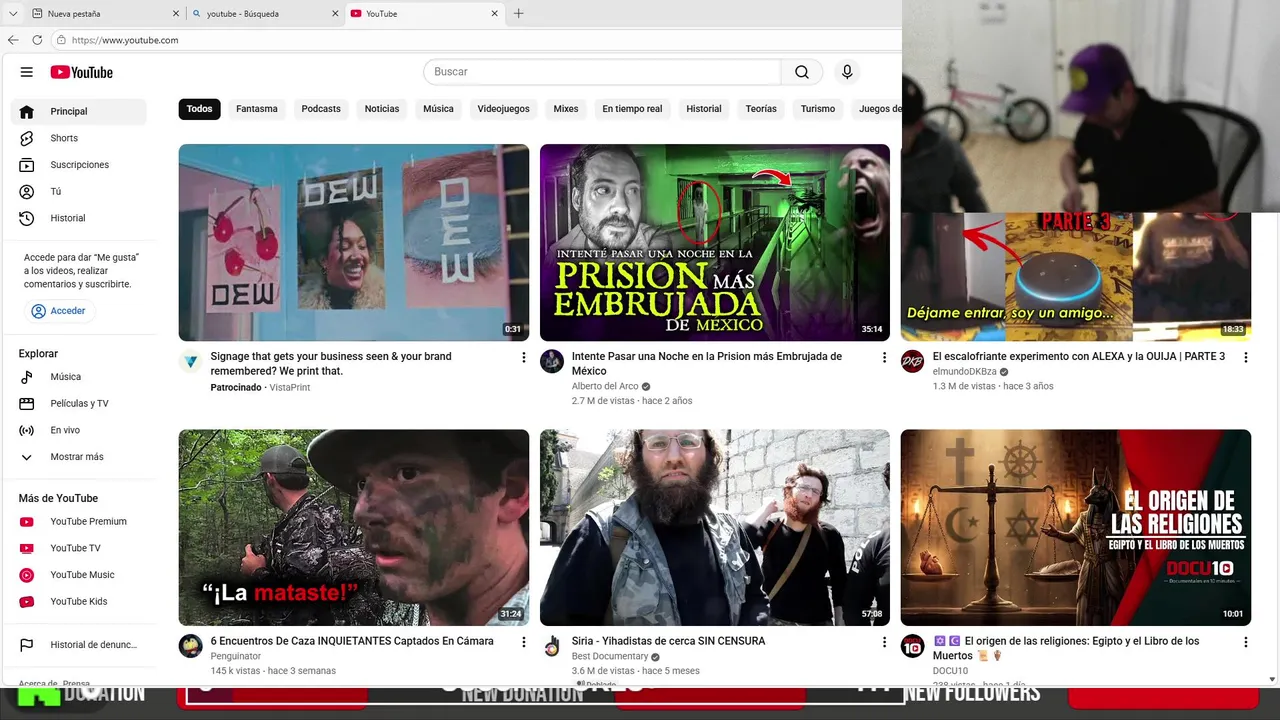The width and height of the screenshot is (1280, 720).
Task: Start voice search with microphone icon
Action: (847, 72)
